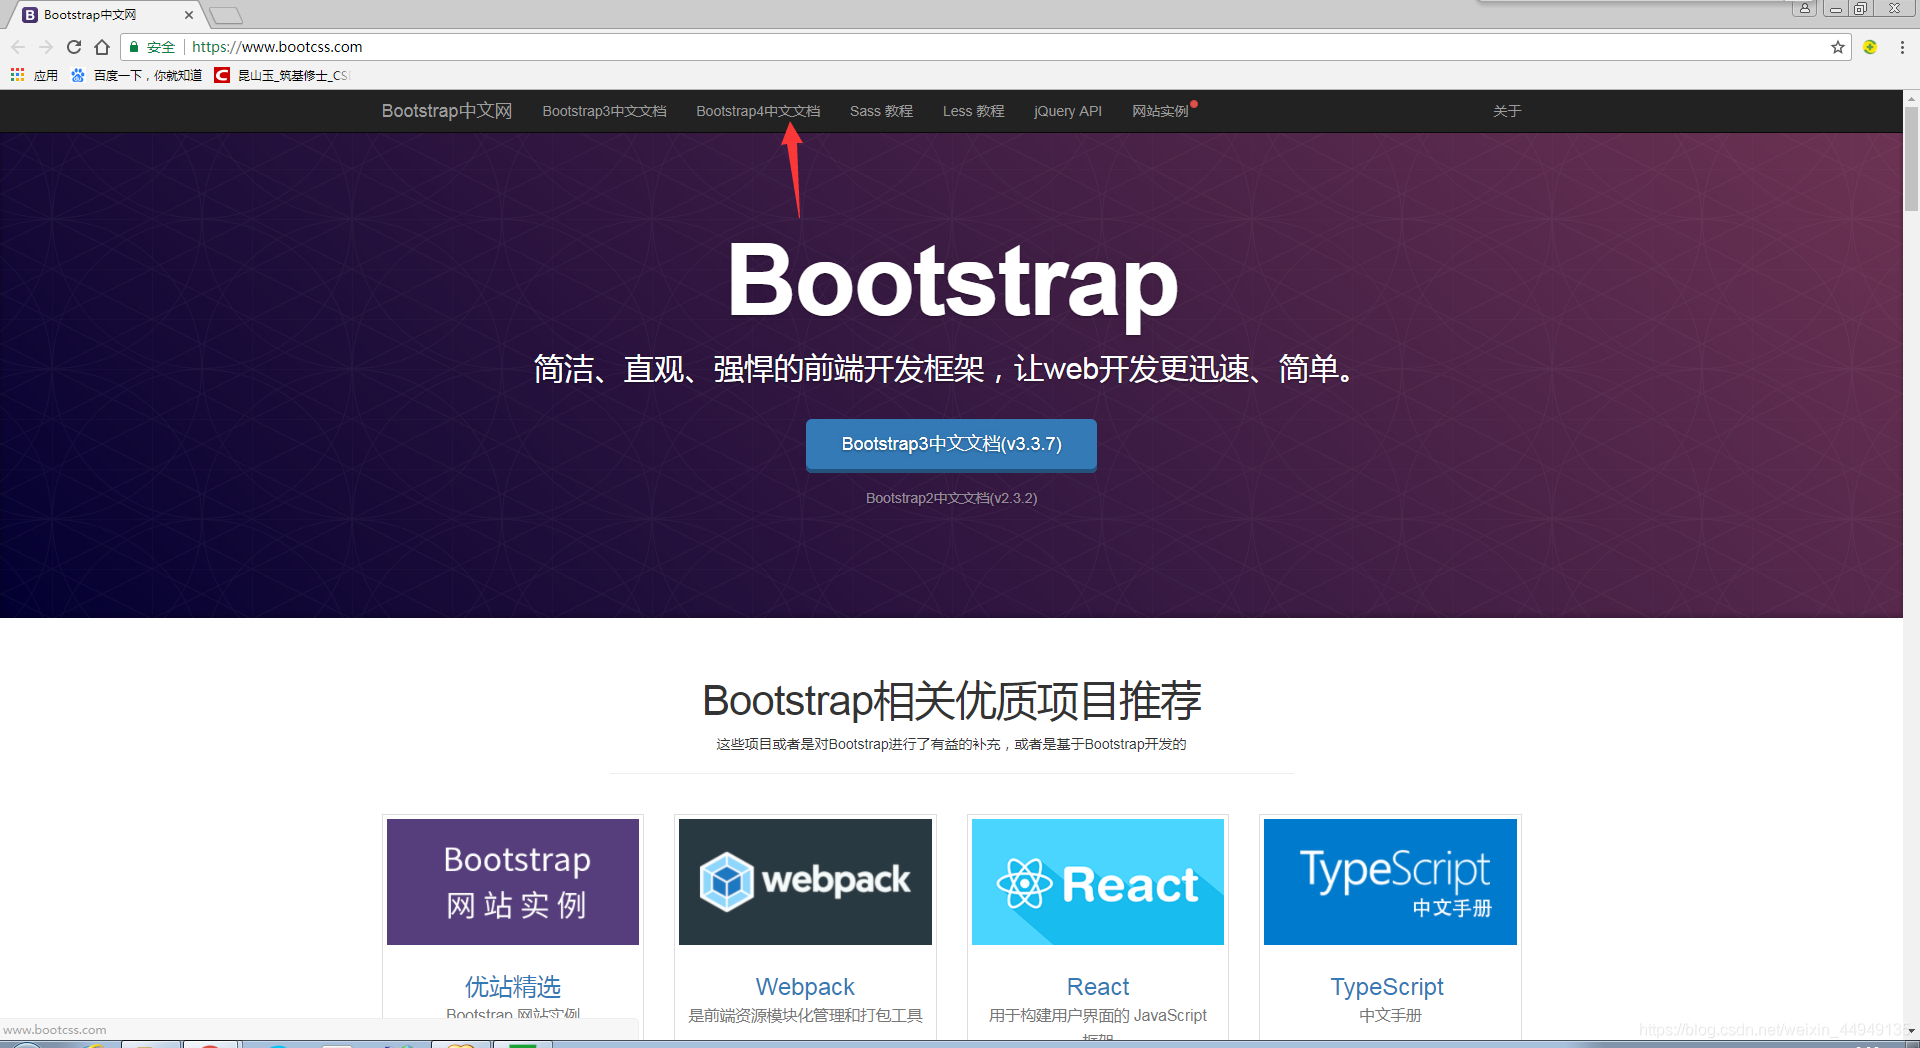Screen dimensions: 1920x1048
Task: Toggle the translate icon in the address bar
Action: click(1870, 46)
